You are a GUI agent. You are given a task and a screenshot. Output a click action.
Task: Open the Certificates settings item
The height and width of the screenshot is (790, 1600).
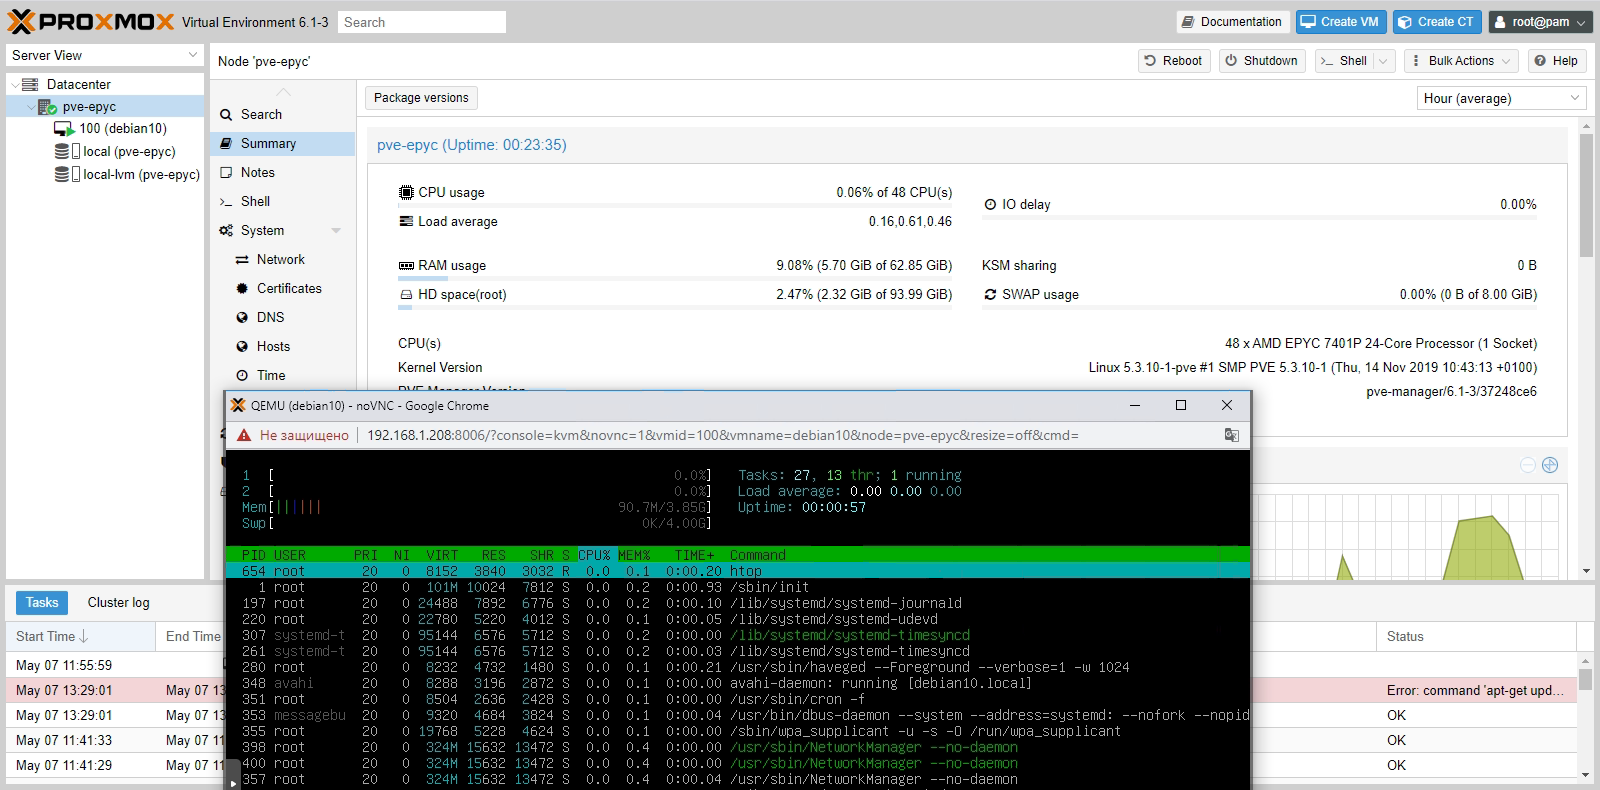[x=289, y=288]
